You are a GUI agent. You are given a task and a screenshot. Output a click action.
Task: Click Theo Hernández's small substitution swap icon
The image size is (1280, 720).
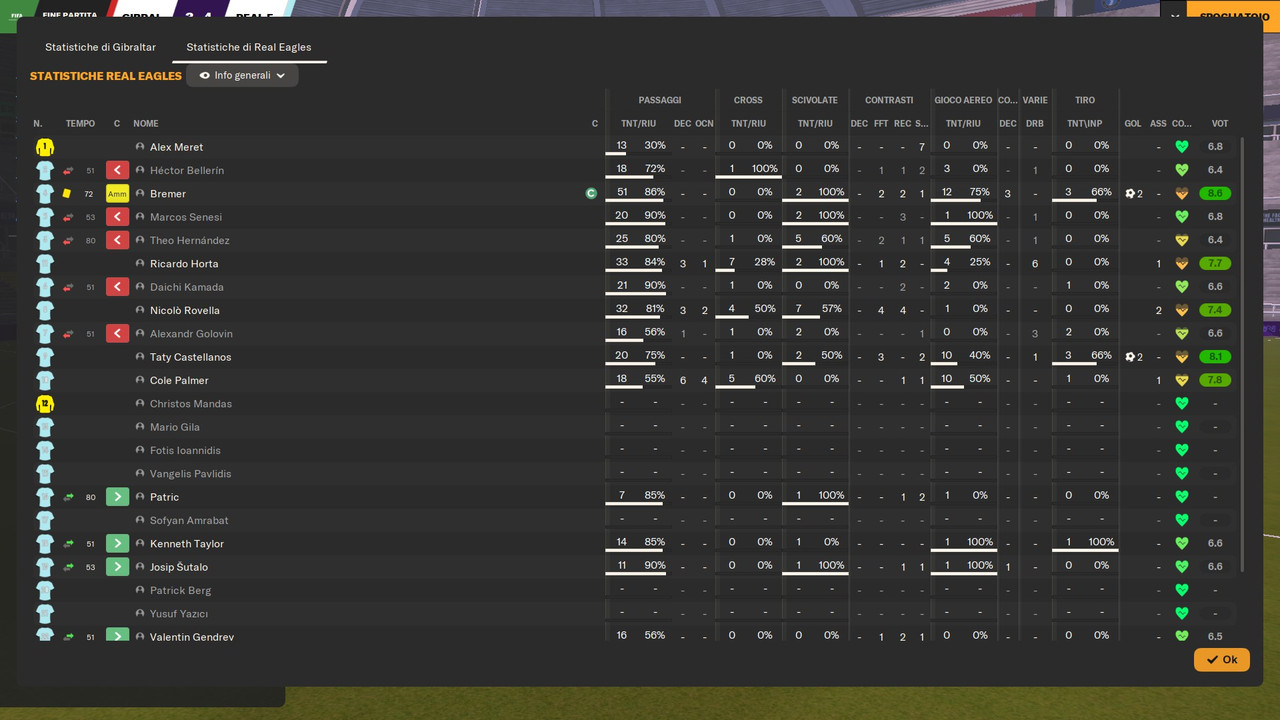pyautogui.click(x=68, y=240)
